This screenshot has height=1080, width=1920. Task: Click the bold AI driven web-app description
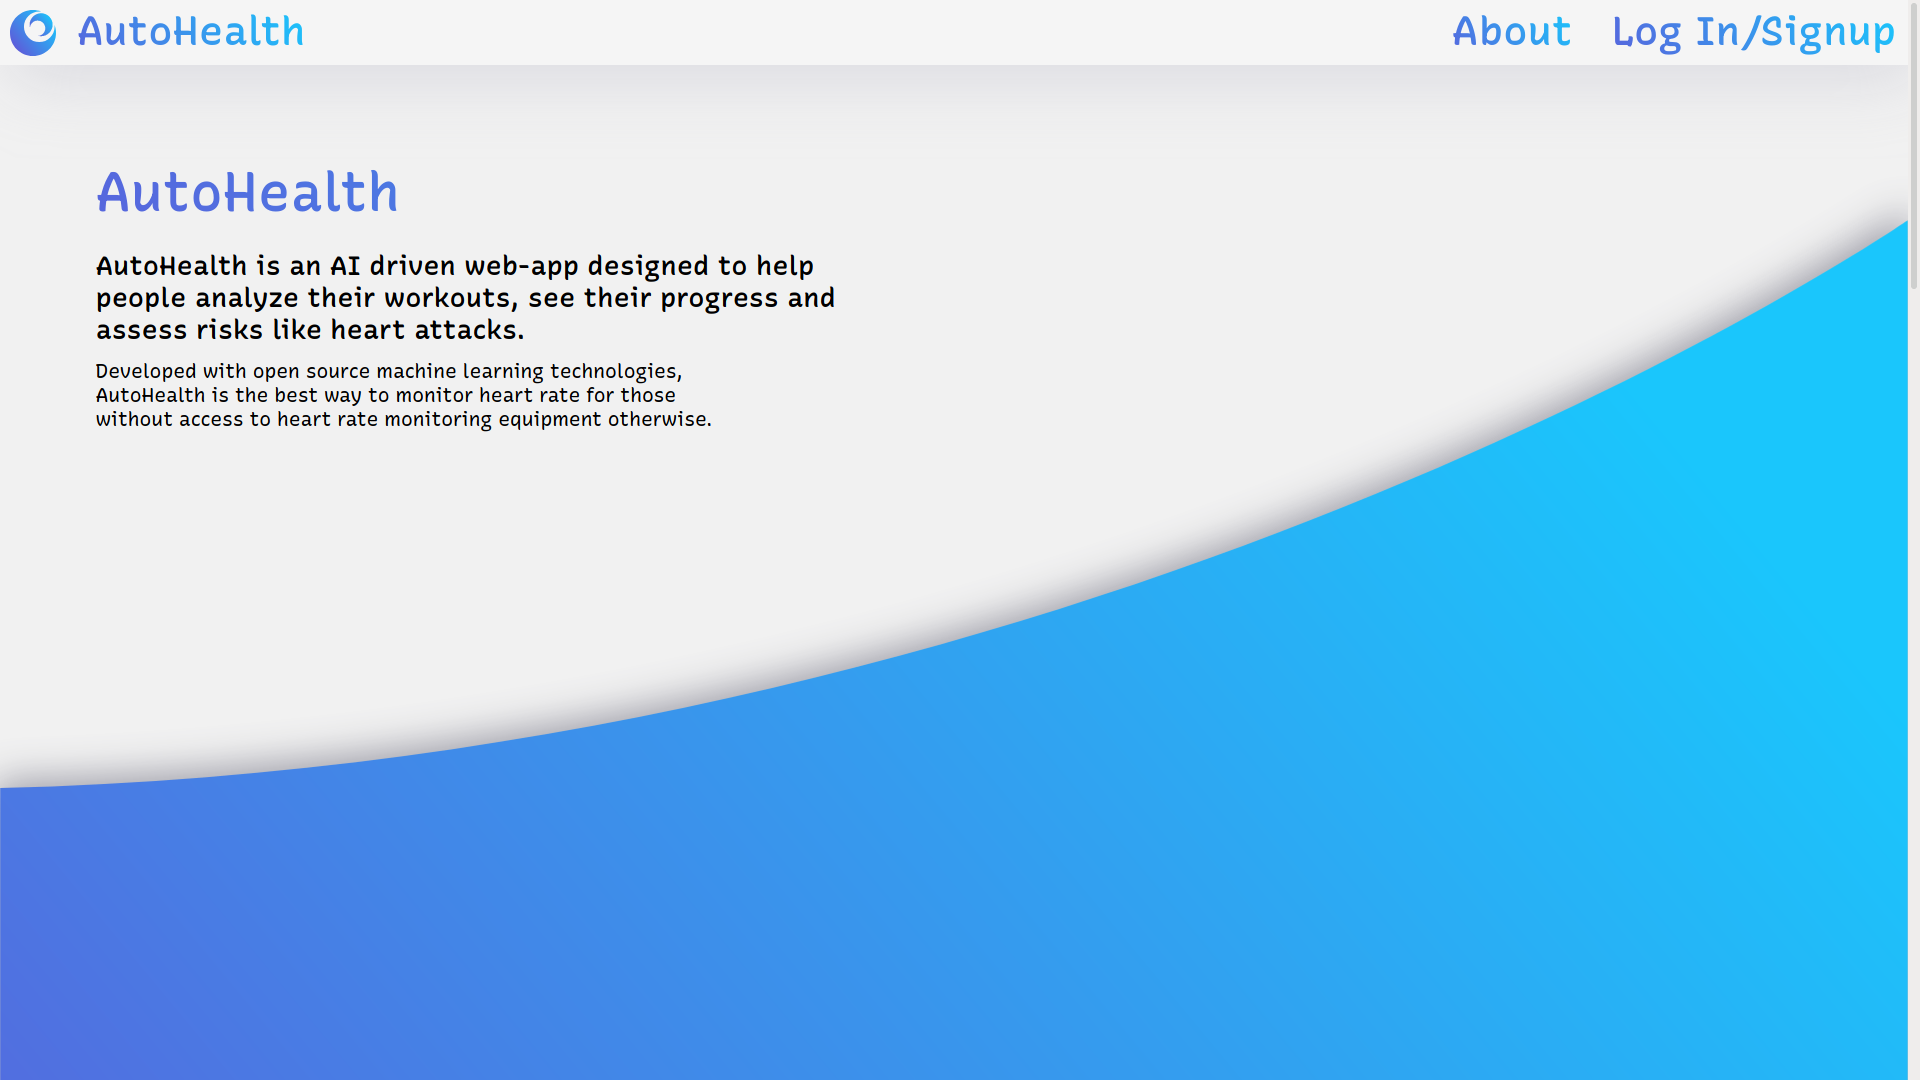click(x=465, y=297)
